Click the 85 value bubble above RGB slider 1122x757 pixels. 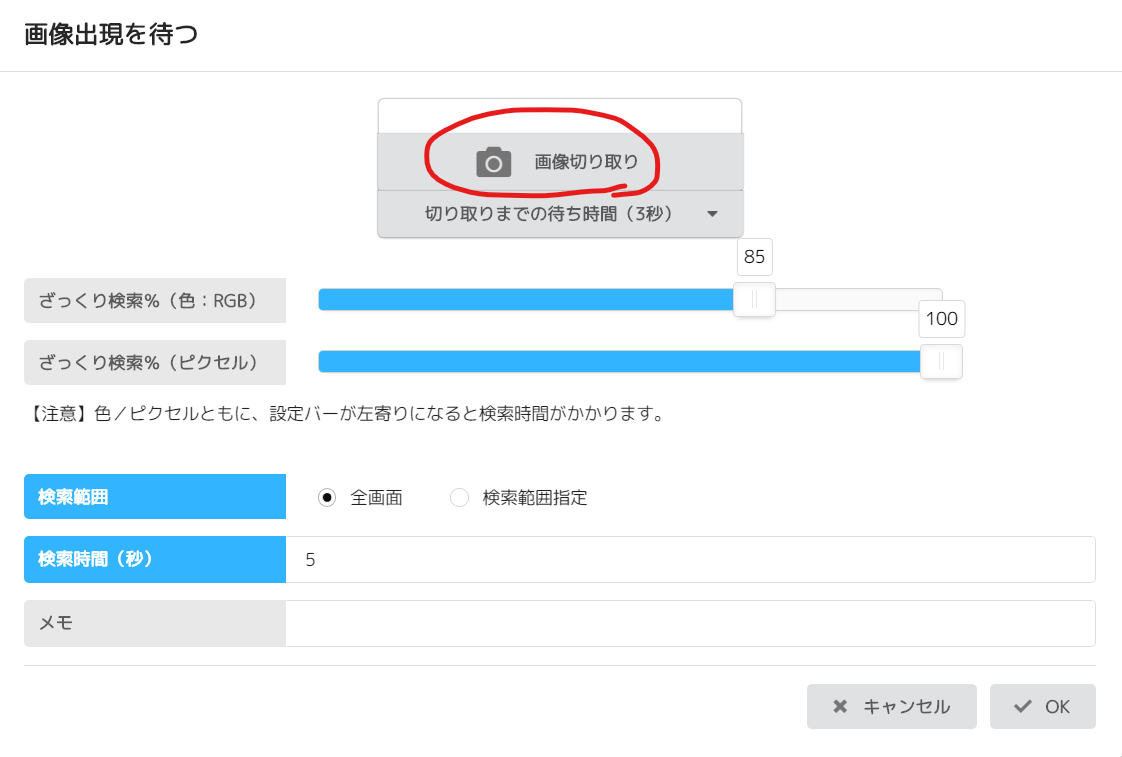(x=754, y=257)
